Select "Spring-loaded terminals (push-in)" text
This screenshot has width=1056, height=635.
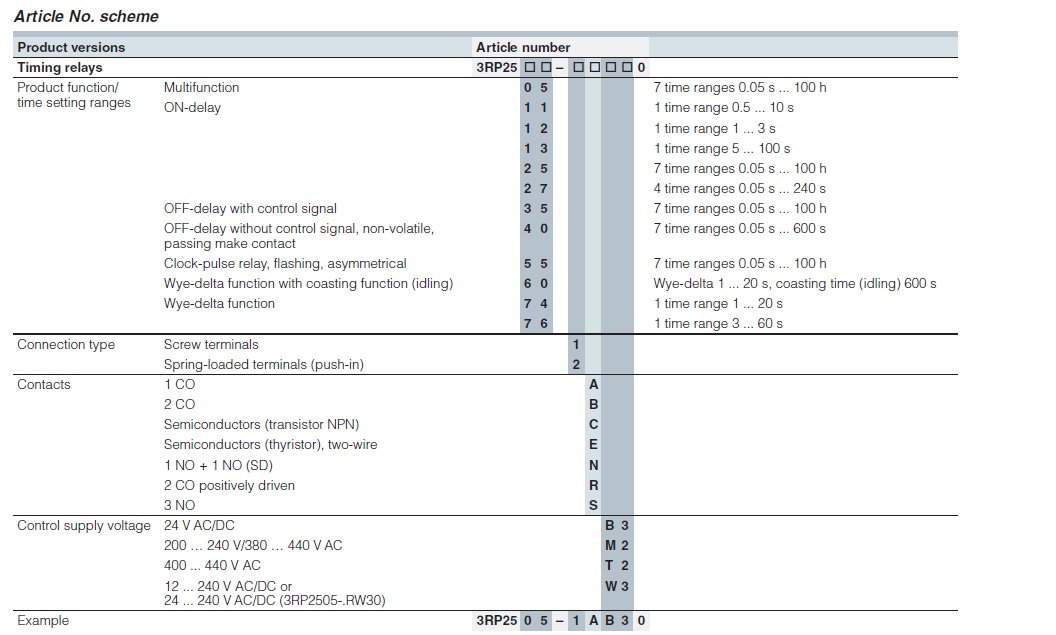pos(263,365)
